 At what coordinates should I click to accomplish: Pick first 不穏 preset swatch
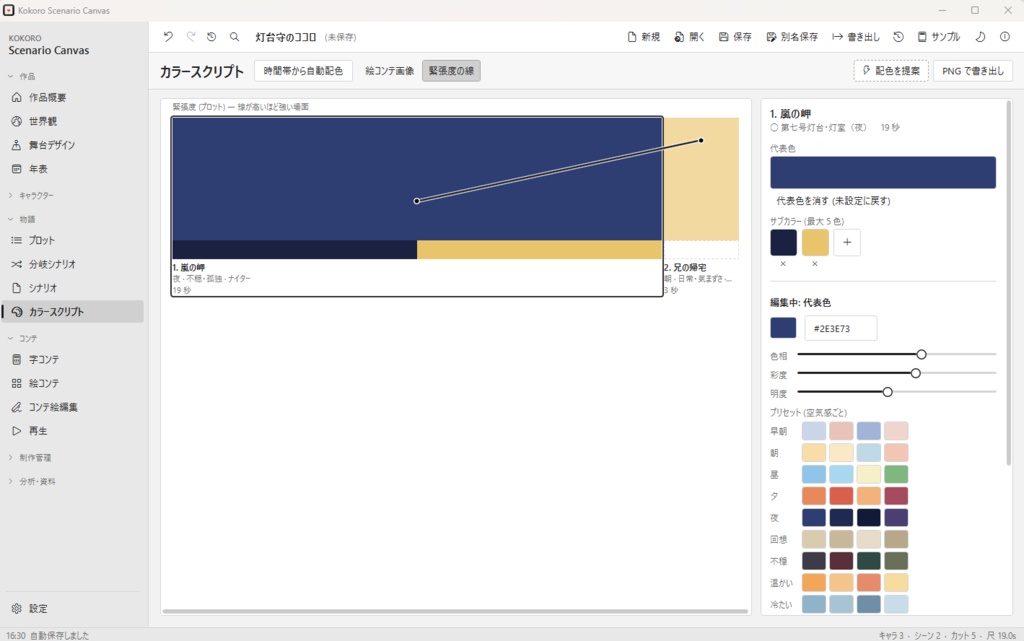coord(814,561)
